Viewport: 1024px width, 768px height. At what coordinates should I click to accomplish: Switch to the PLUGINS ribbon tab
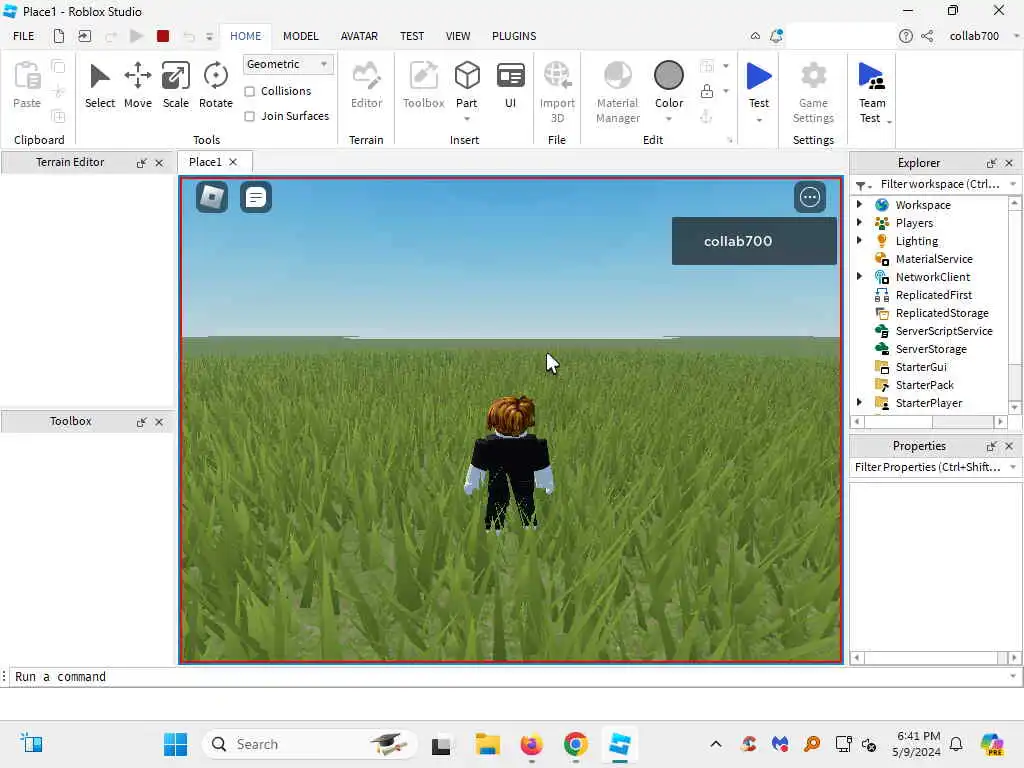[x=514, y=36]
